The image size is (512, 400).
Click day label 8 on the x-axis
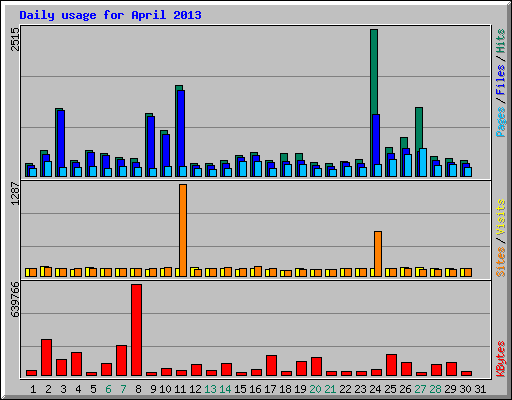pos(138,389)
